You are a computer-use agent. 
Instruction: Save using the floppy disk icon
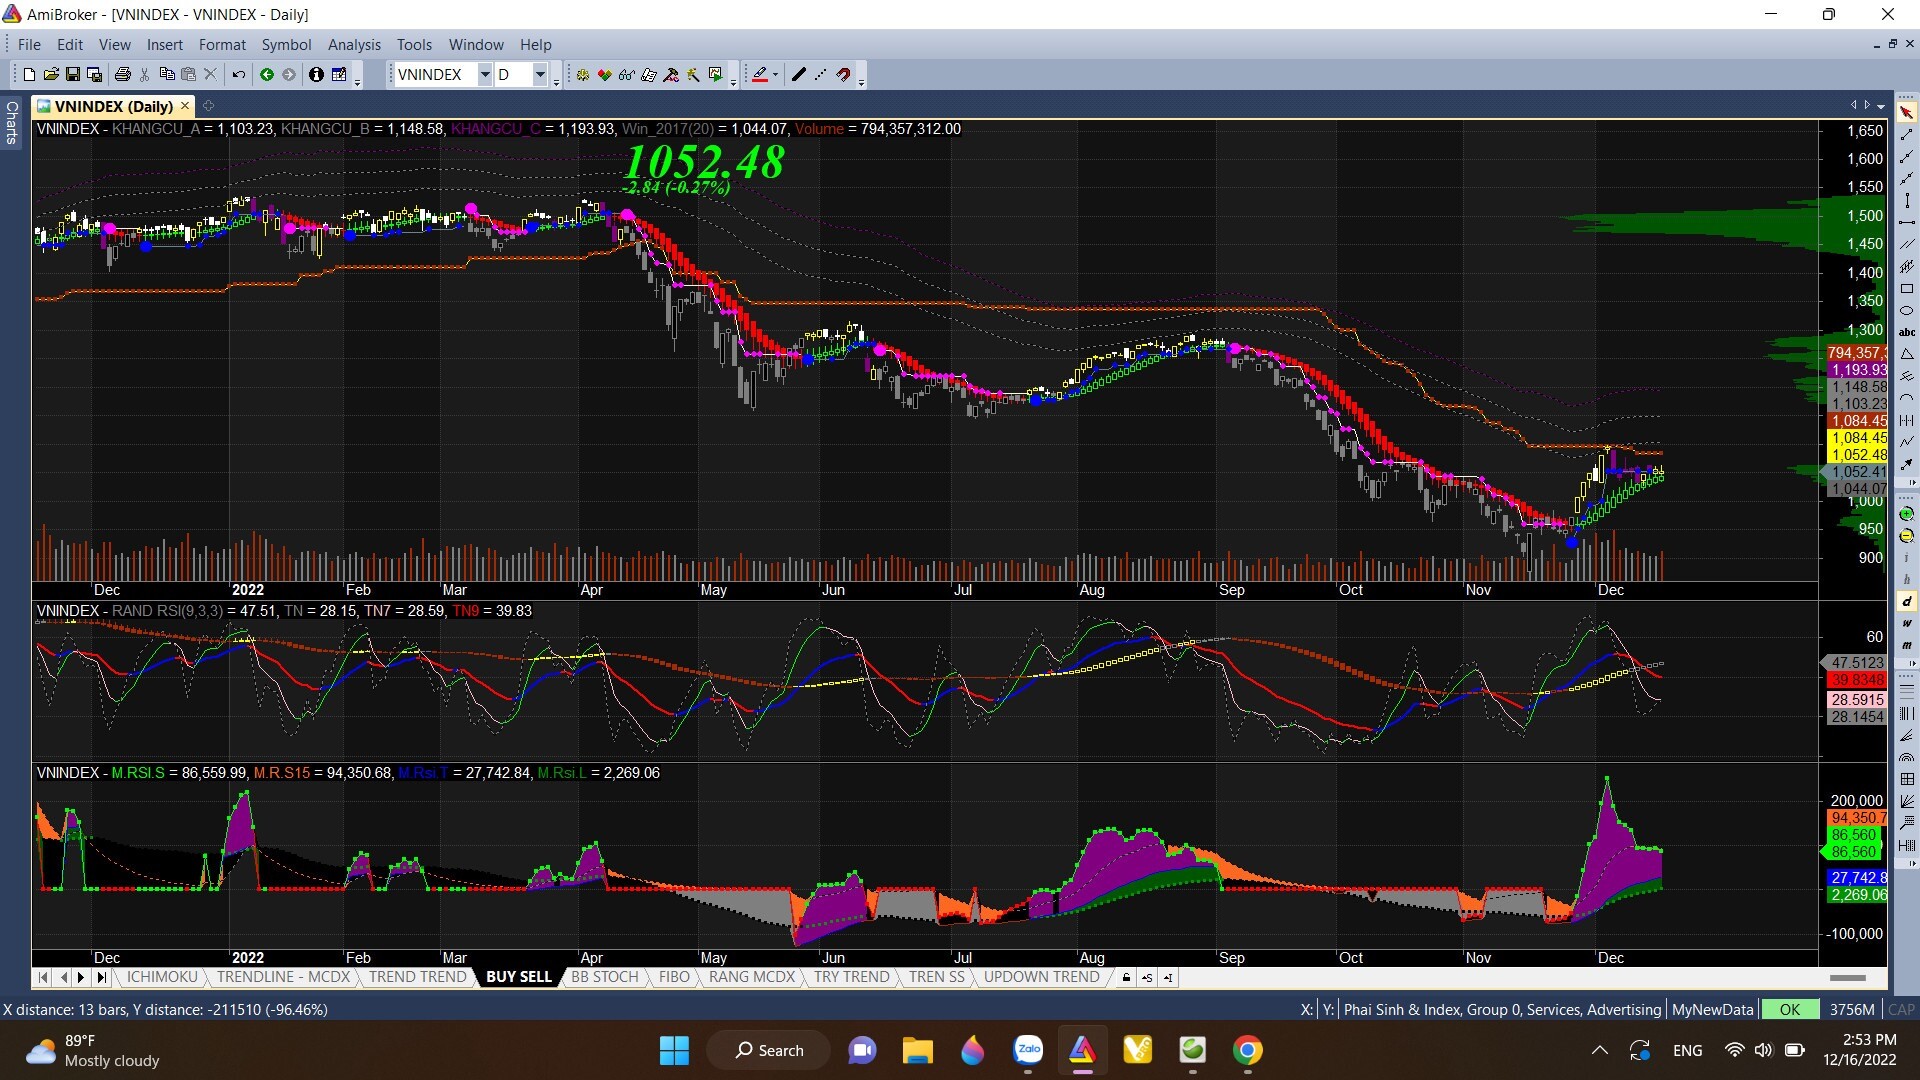click(73, 74)
